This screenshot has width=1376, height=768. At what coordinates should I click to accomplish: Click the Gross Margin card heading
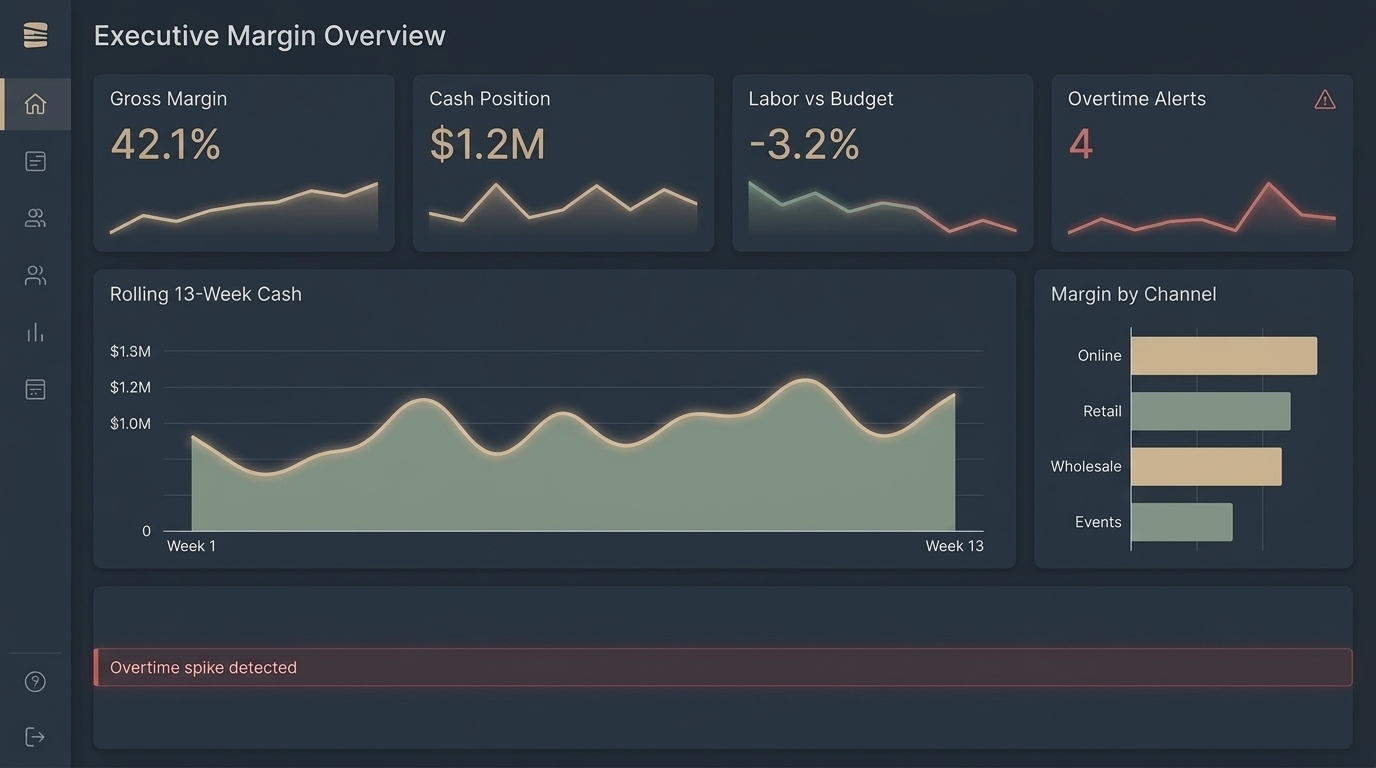coord(169,99)
